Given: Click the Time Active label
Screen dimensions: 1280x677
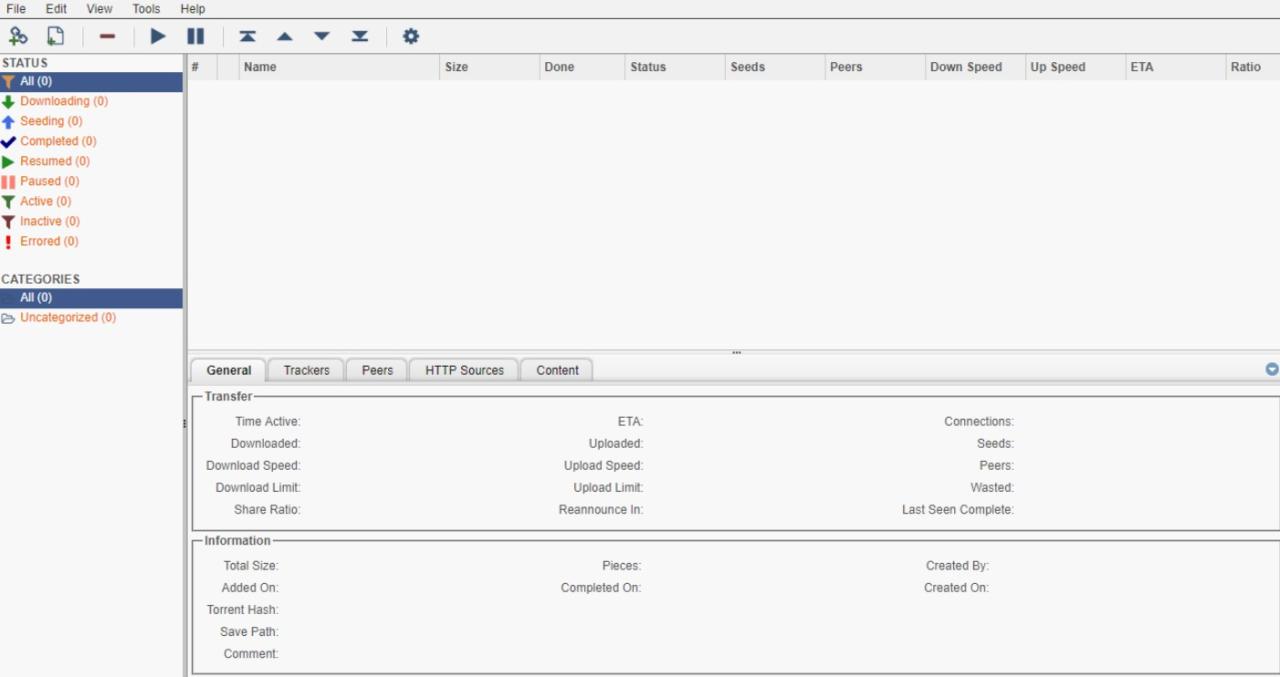Looking at the screenshot, I should pyautogui.click(x=268, y=422).
